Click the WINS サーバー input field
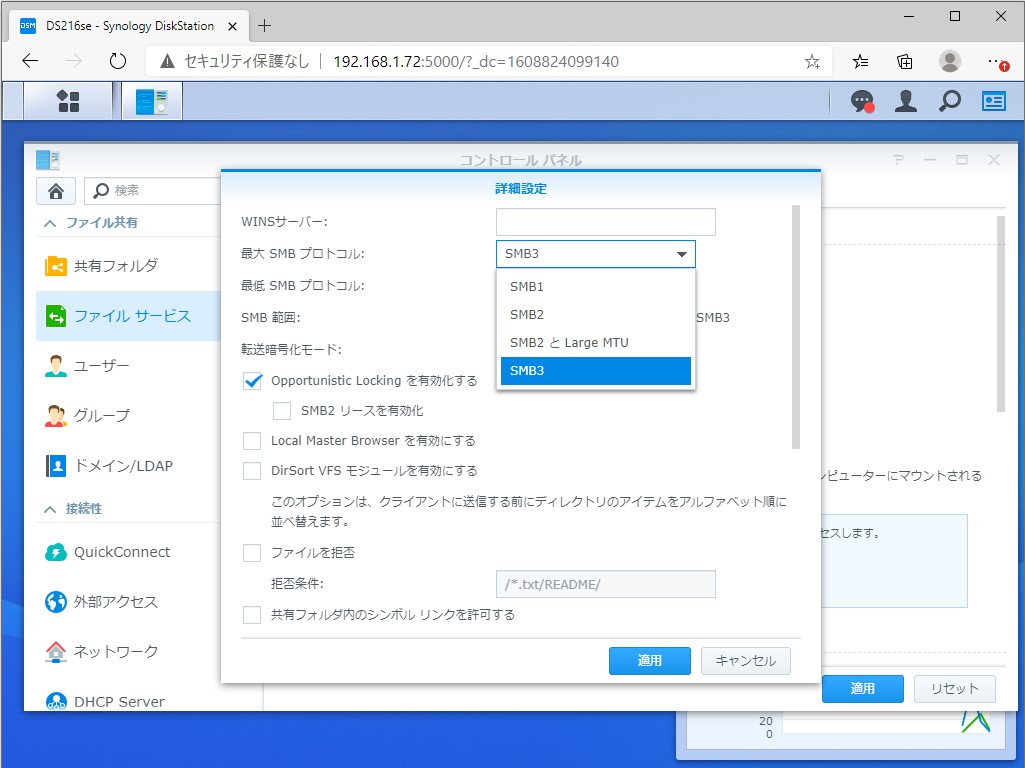This screenshot has width=1025, height=768. tap(605, 221)
